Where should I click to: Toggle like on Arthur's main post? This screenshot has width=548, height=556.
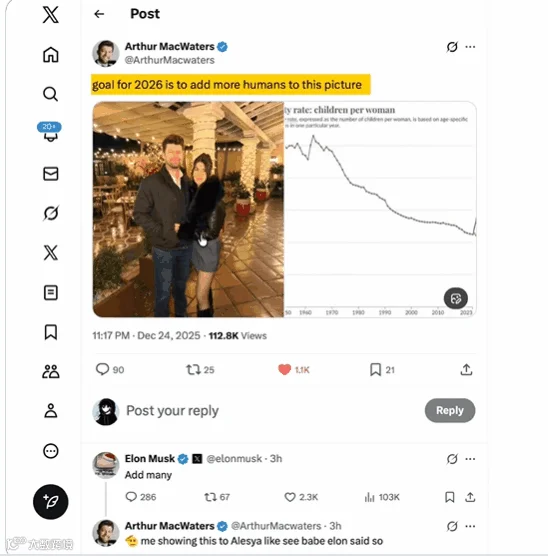click(x=294, y=370)
